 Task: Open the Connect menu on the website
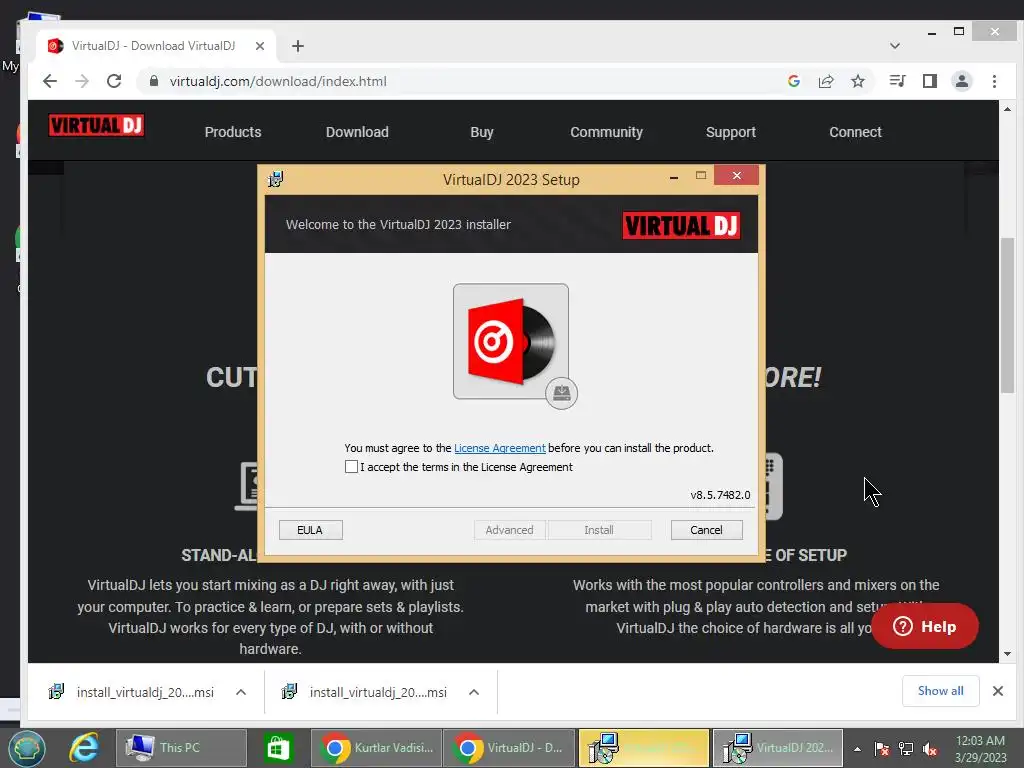pos(855,132)
